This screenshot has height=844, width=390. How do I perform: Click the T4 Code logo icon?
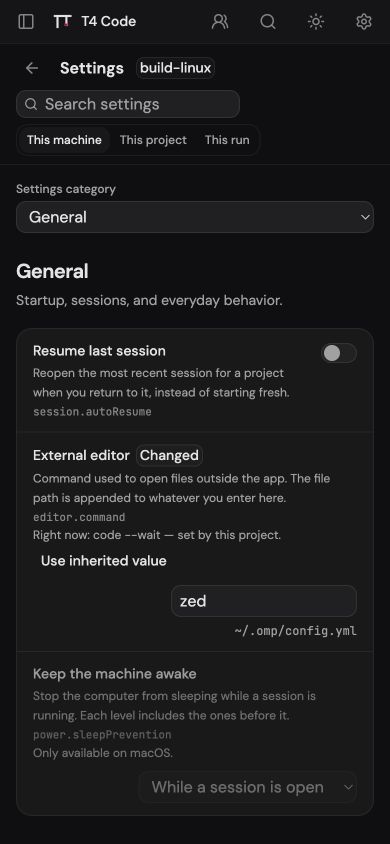pos(62,22)
